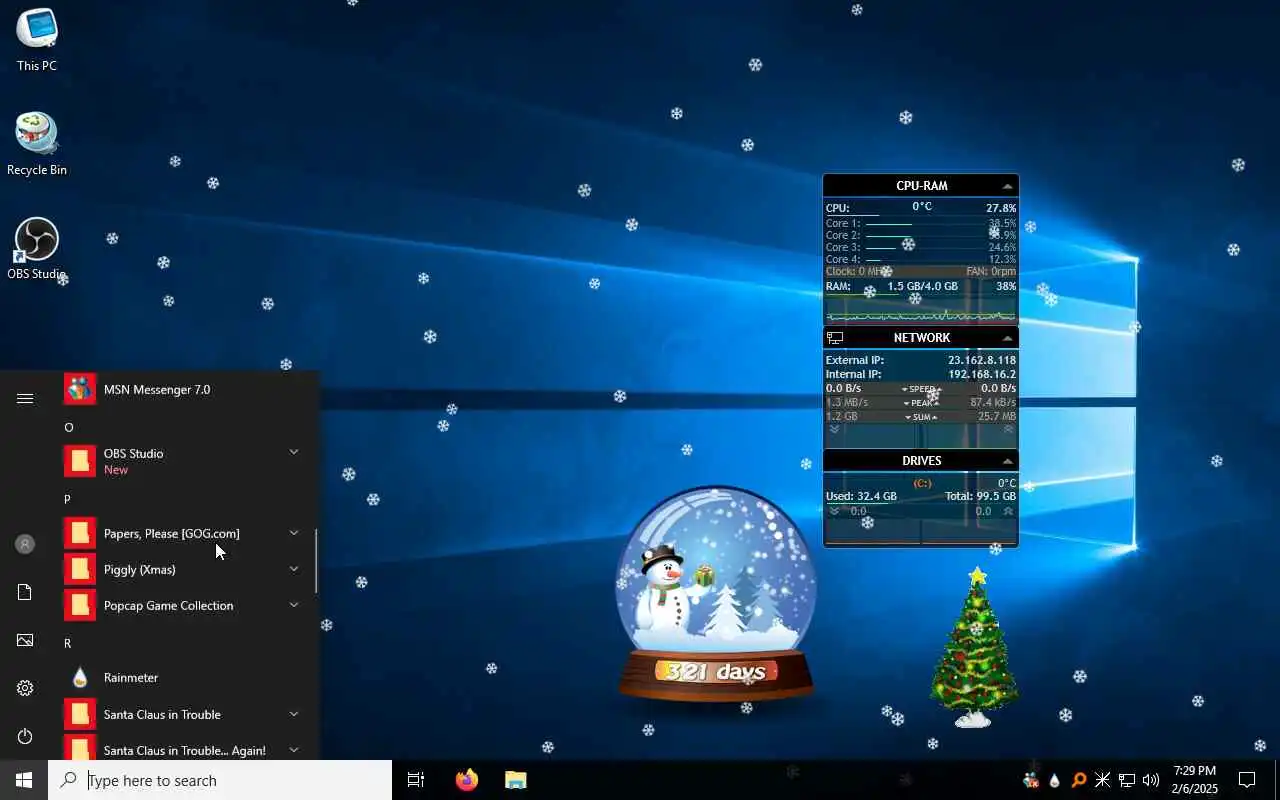Select the OBS Studio desktop shortcut

click(x=37, y=249)
